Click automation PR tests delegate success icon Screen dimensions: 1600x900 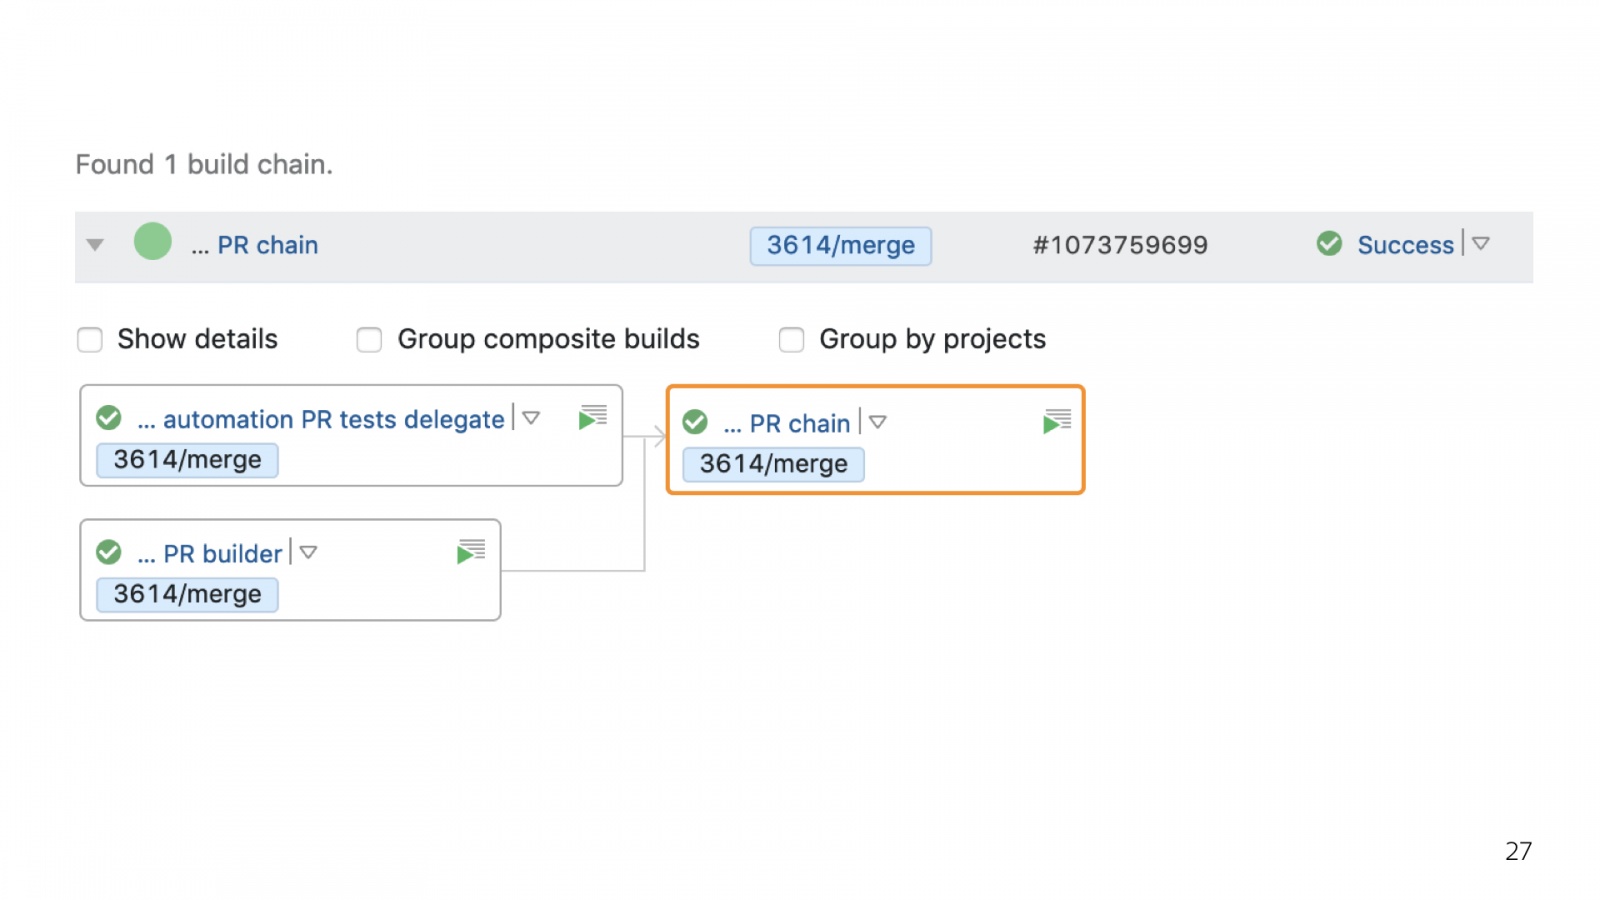click(109, 418)
